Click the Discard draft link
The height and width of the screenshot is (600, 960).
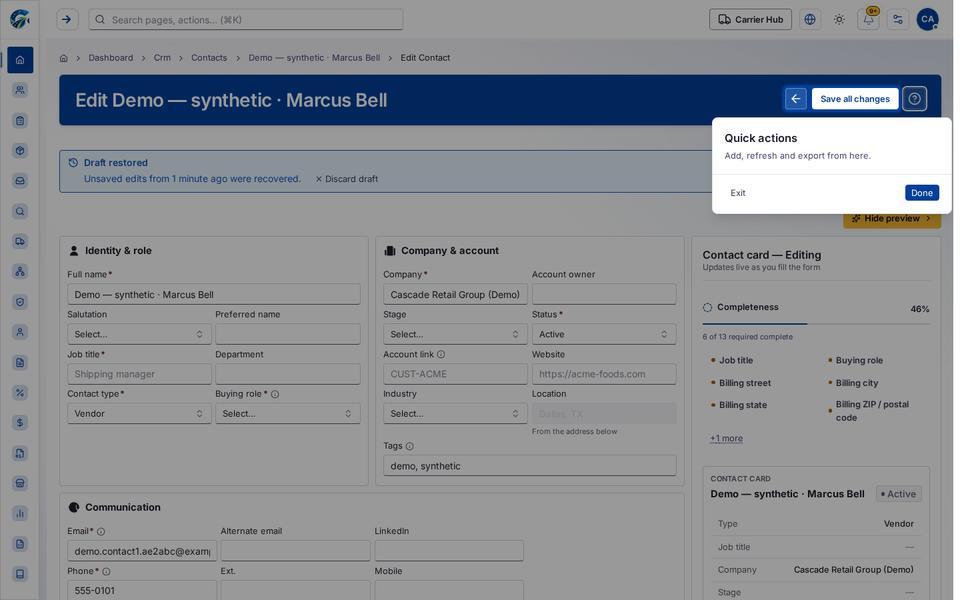(x=347, y=179)
